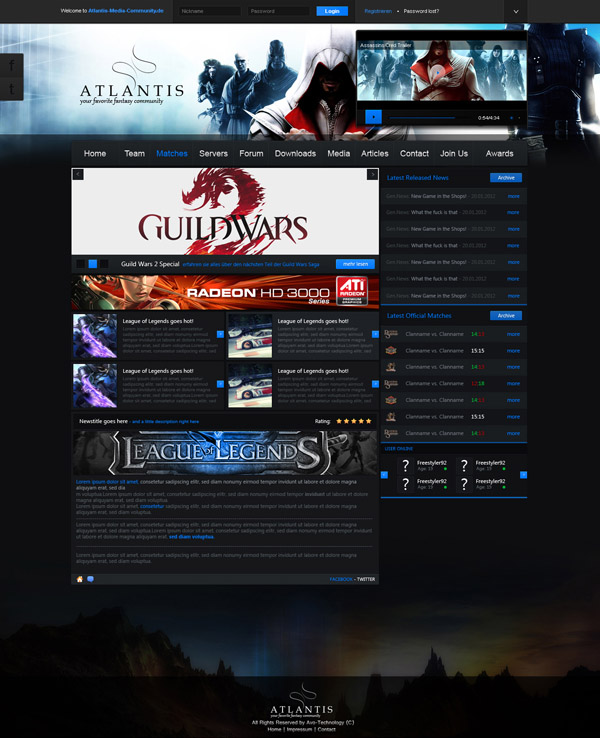This screenshot has height=738, width=600.
Task: Open the Join Us menu item
Action: [x=454, y=153]
